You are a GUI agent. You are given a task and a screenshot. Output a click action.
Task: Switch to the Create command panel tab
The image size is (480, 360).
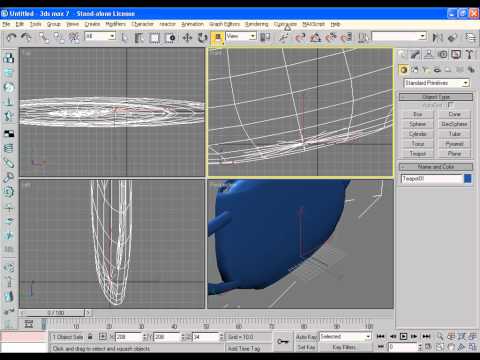click(x=403, y=54)
